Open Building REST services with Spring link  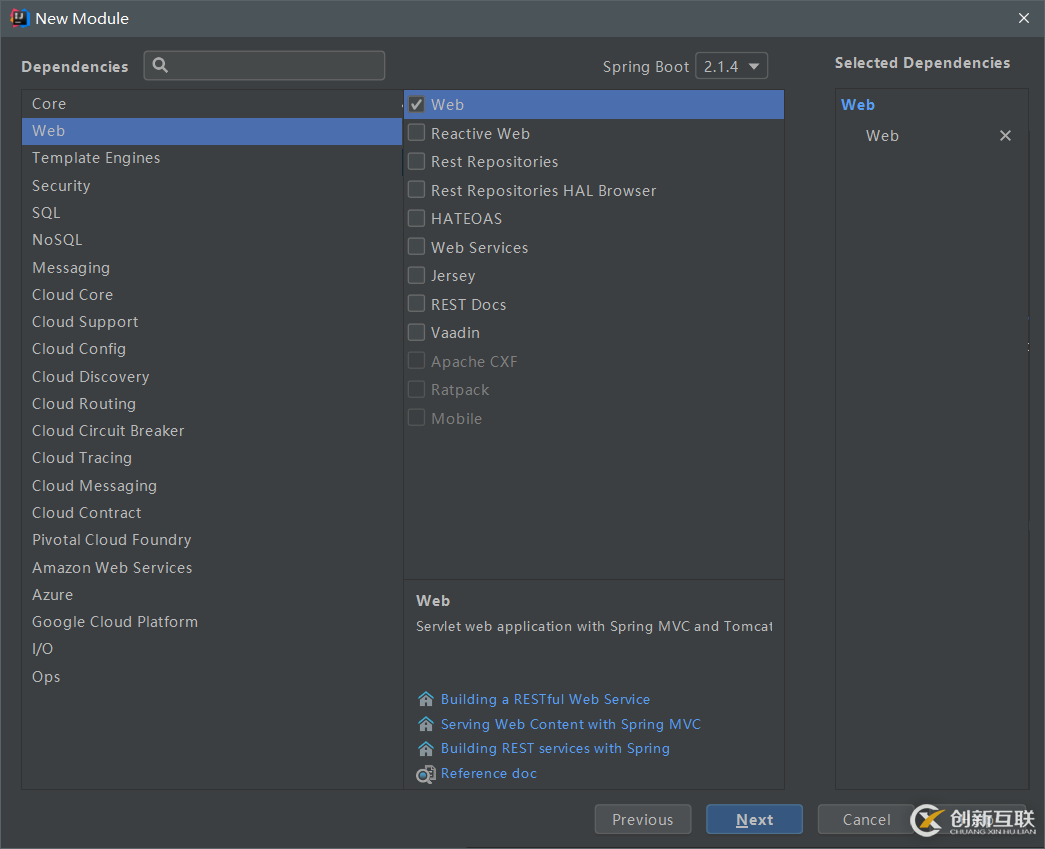point(555,749)
